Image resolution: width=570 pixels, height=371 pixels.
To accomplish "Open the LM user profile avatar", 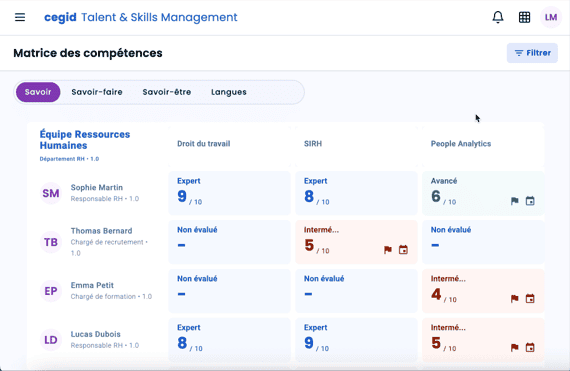I will tap(551, 17).
